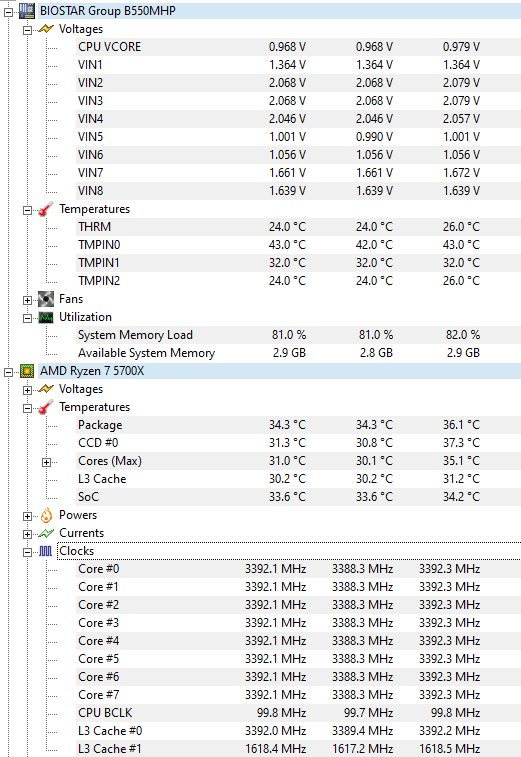Select the SoC temperature row
The height and width of the screenshot is (757, 521).
pos(298,497)
